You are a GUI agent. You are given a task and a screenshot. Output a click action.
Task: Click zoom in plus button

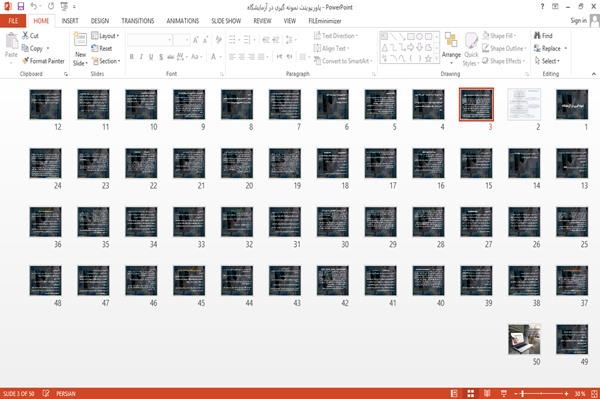(566, 393)
